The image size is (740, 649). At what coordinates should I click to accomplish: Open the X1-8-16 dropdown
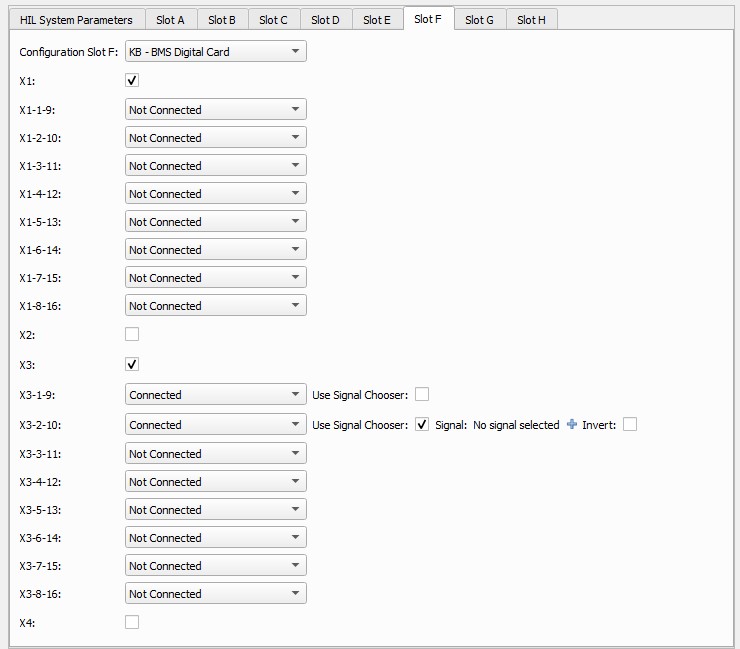point(216,305)
